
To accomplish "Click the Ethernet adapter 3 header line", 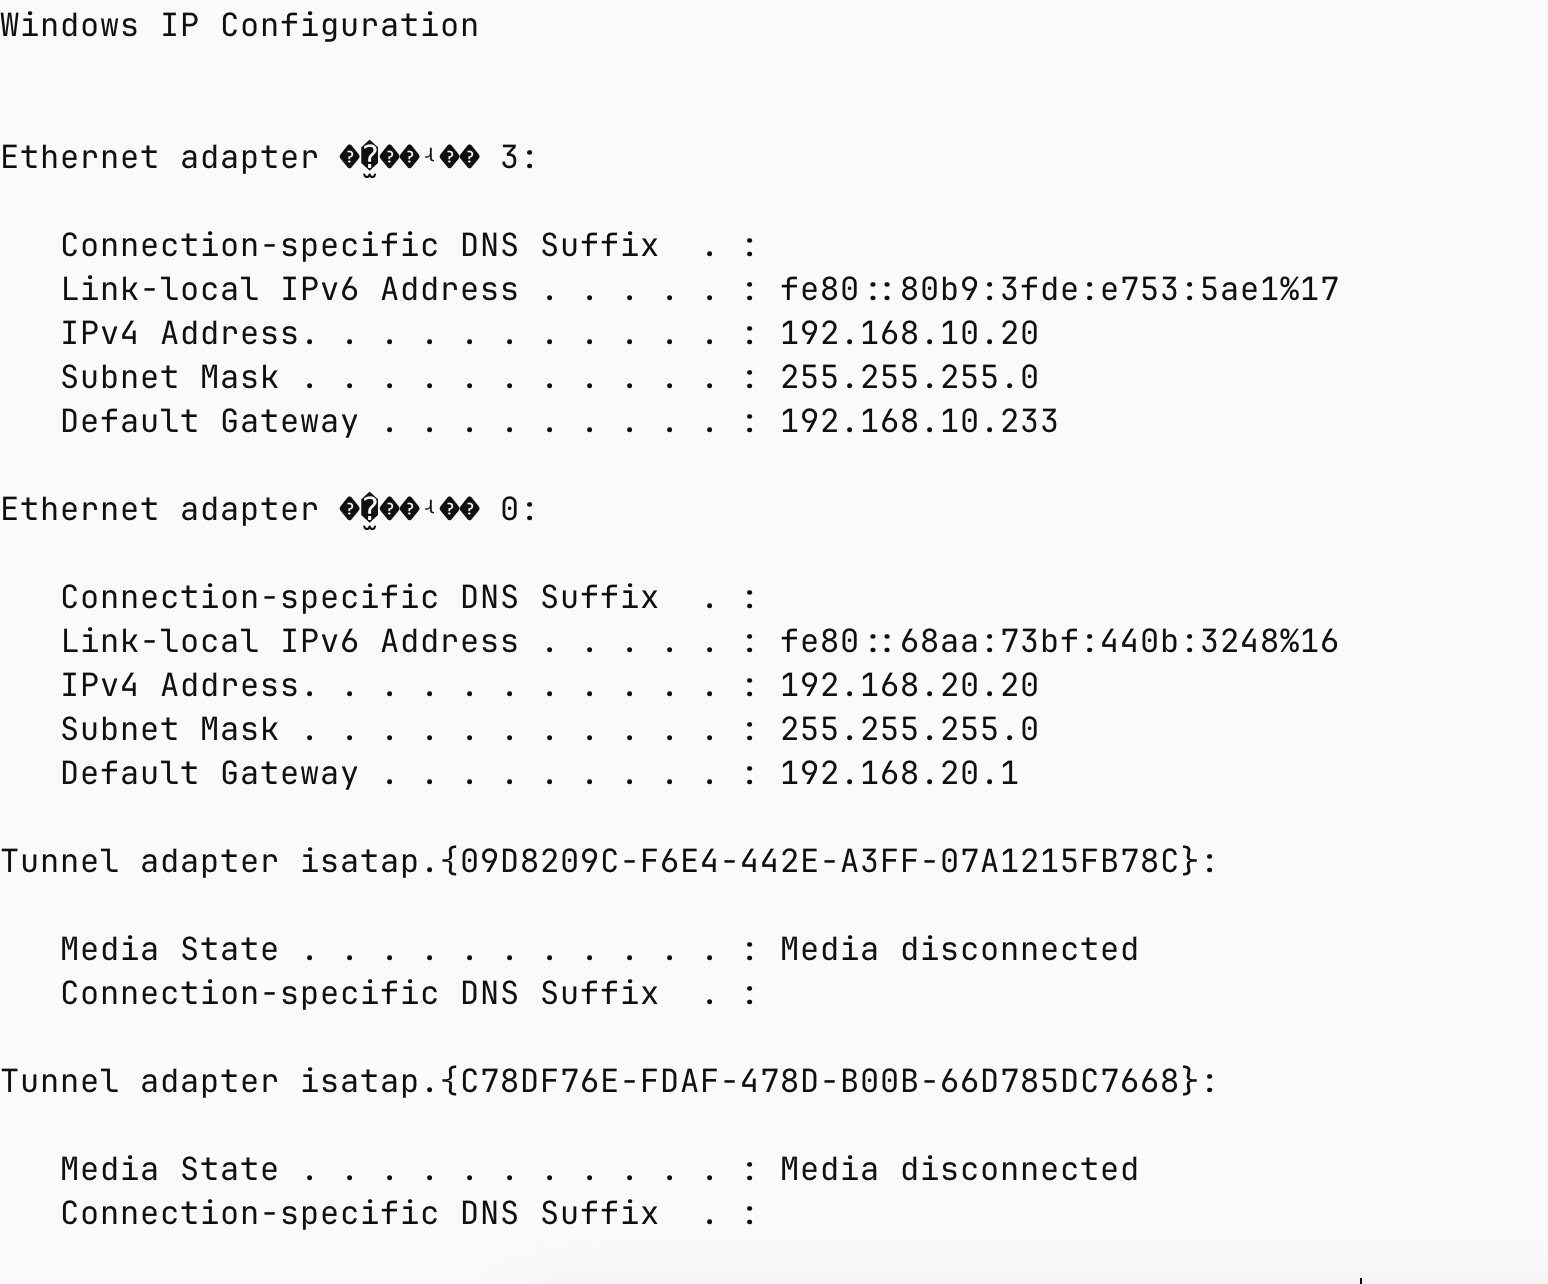I will click(x=269, y=158).
